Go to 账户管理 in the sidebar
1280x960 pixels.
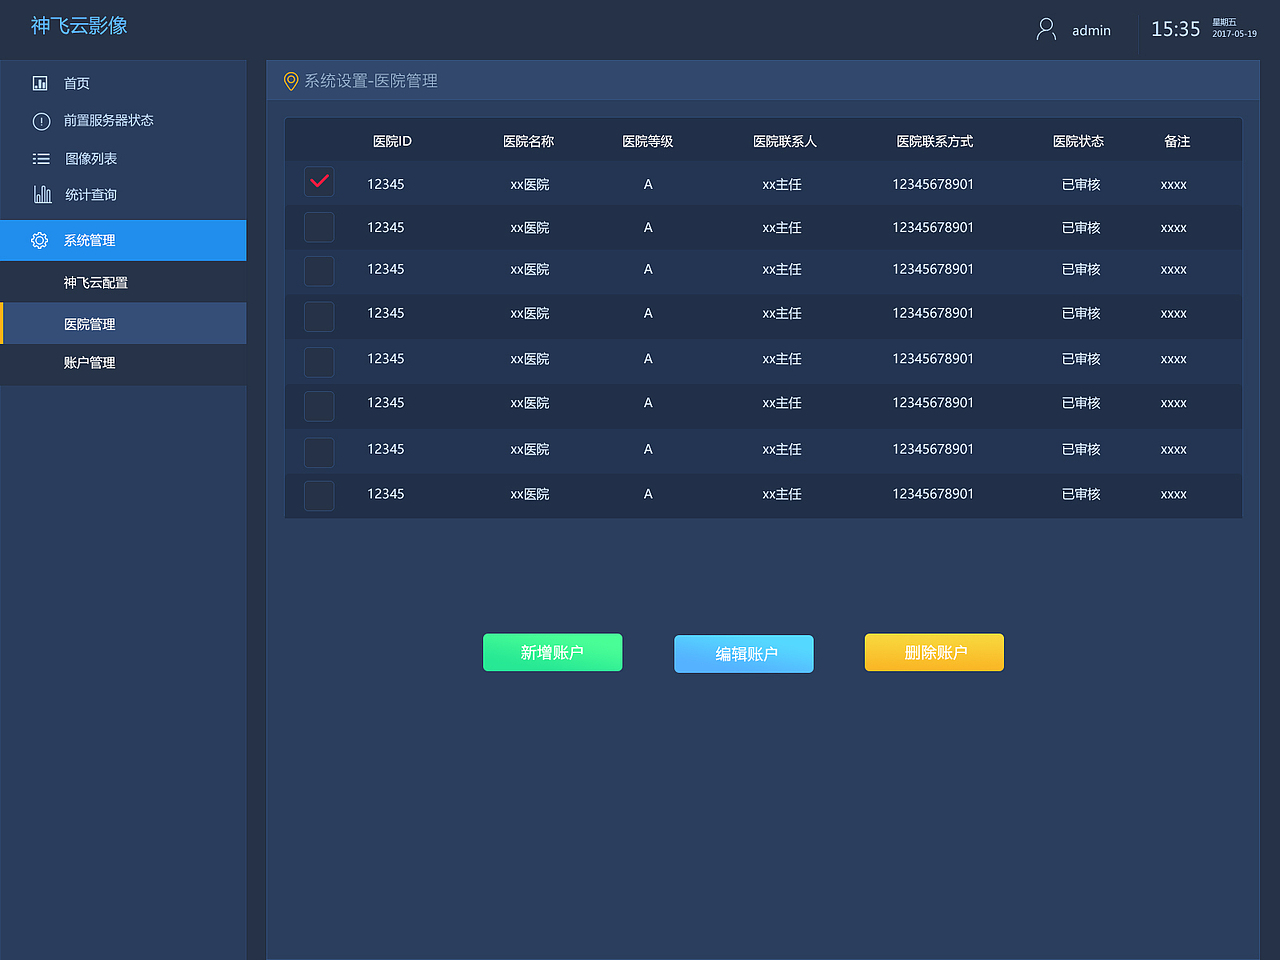123,363
